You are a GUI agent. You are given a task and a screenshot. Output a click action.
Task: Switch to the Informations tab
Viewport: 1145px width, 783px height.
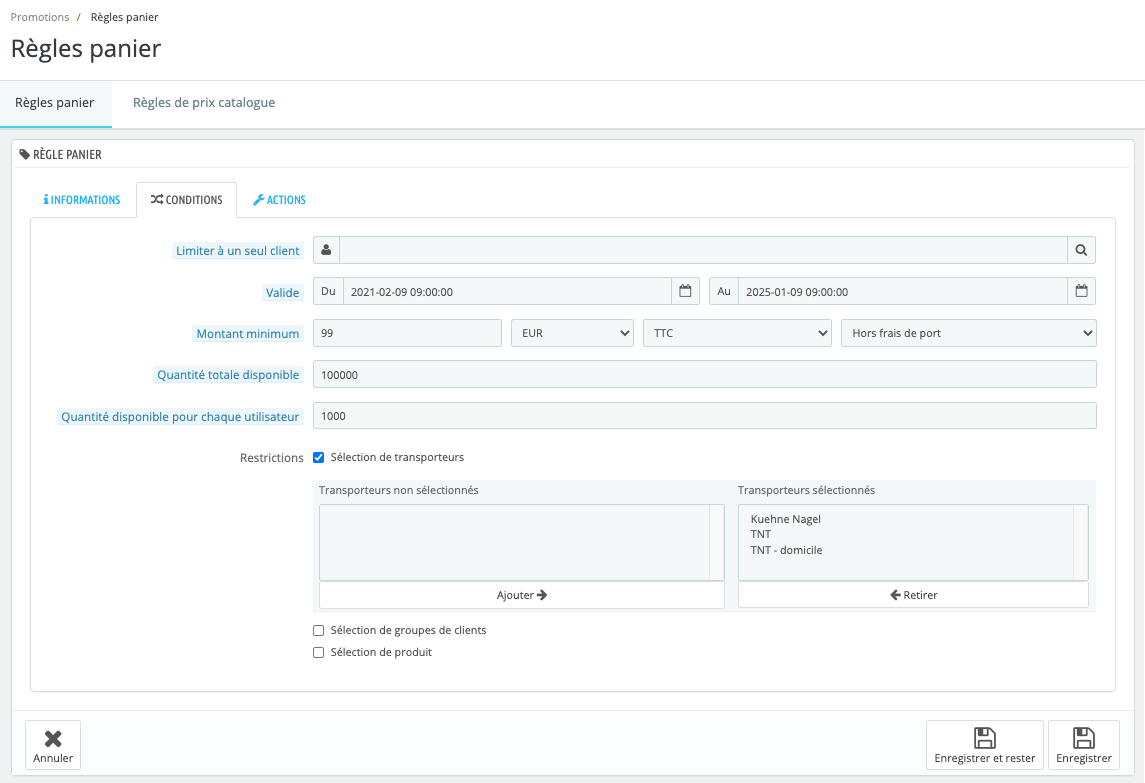point(82,199)
